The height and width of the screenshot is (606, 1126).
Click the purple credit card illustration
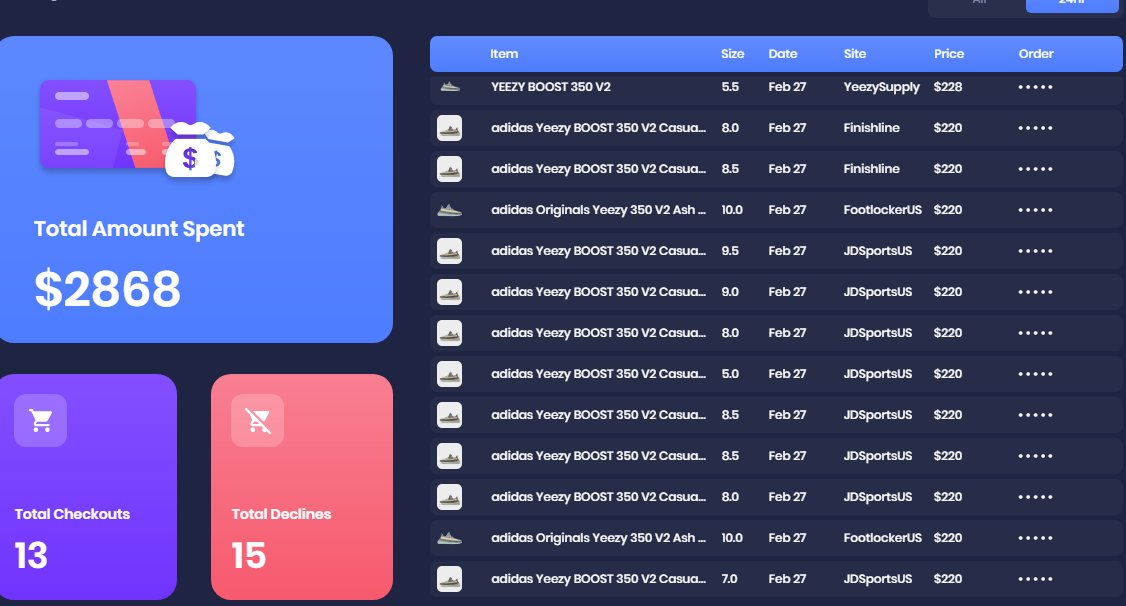pos(118,125)
